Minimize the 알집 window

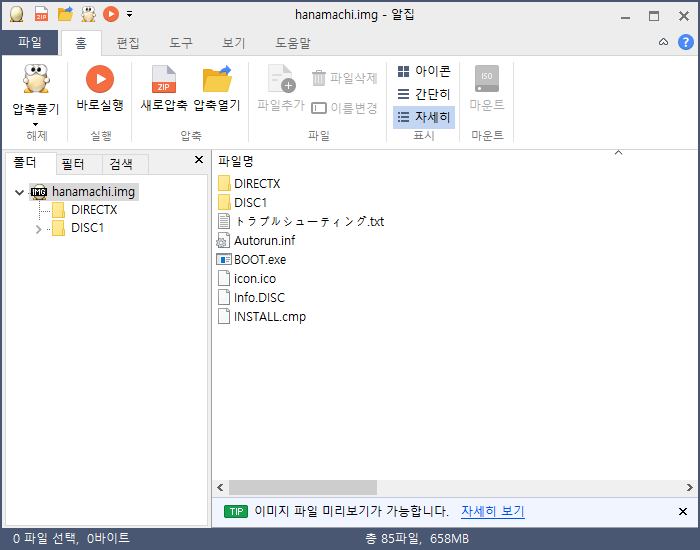click(x=625, y=16)
